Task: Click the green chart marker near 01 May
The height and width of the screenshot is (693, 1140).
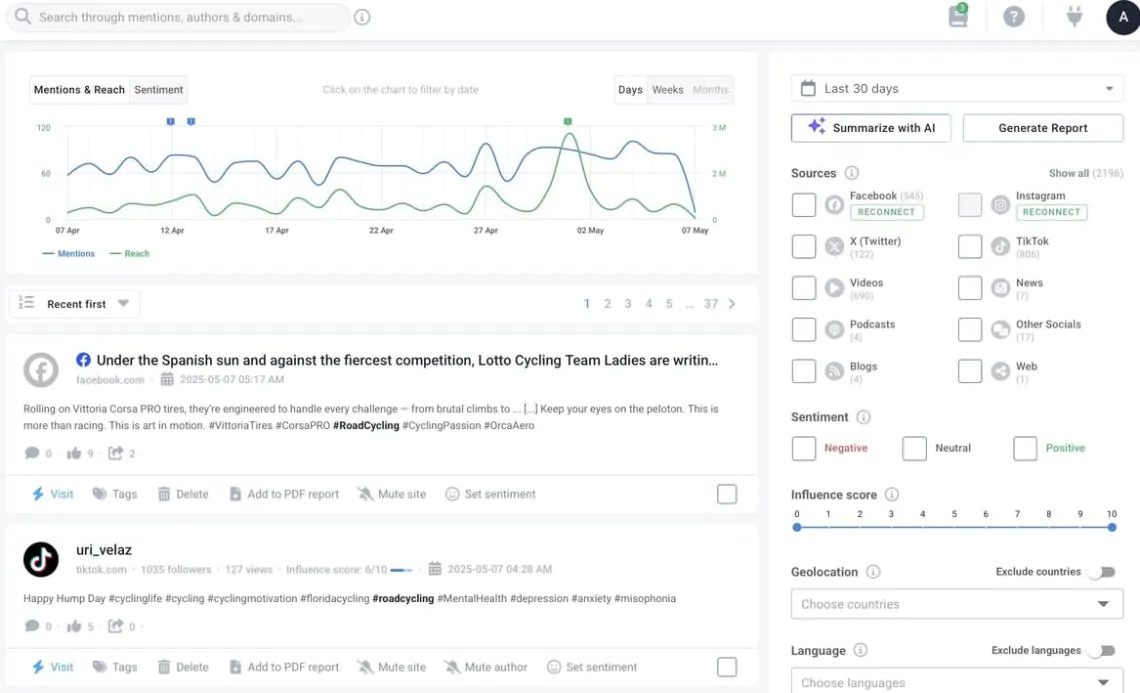Action: [x=568, y=121]
